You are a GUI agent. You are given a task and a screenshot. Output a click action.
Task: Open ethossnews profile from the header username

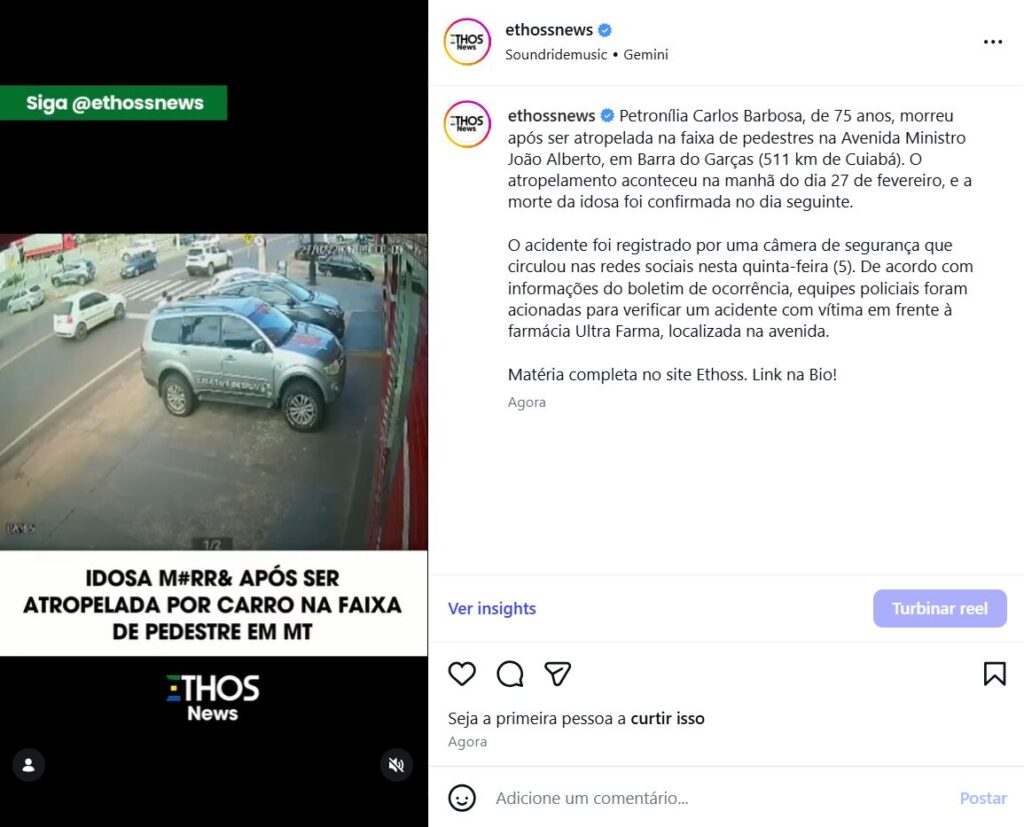click(549, 30)
